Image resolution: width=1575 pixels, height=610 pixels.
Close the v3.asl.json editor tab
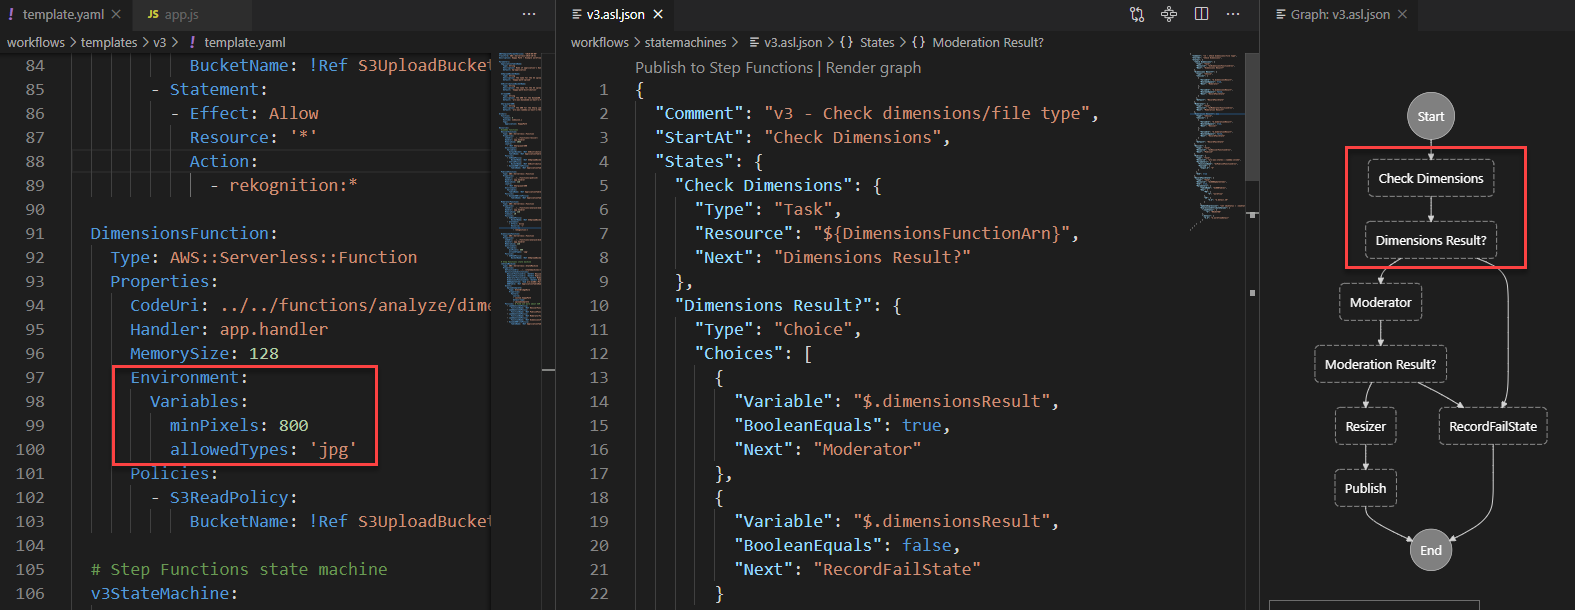[x=658, y=14]
